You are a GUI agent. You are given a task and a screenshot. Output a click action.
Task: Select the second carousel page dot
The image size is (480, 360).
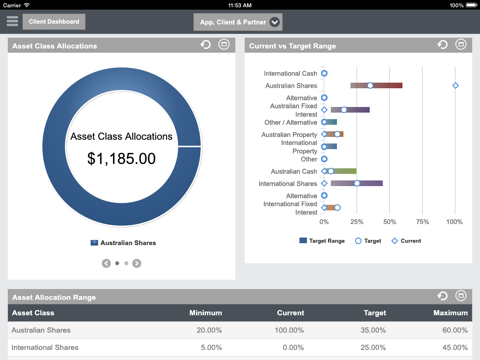[126, 263]
